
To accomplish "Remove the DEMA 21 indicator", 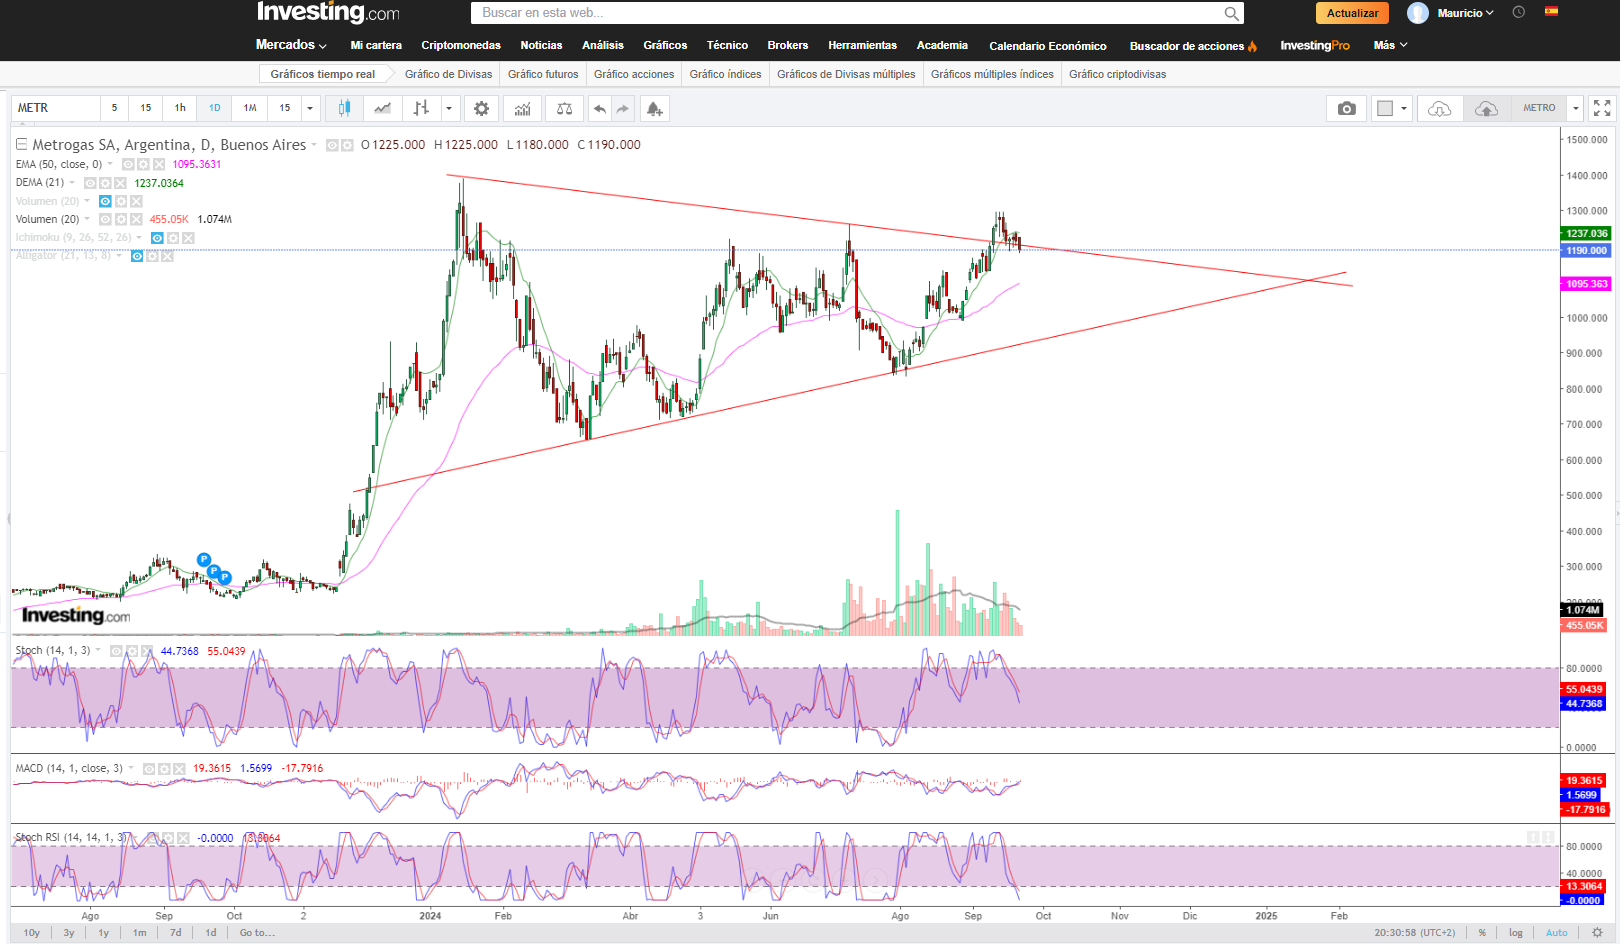I will pyautogui.click(x=120, y=183).
